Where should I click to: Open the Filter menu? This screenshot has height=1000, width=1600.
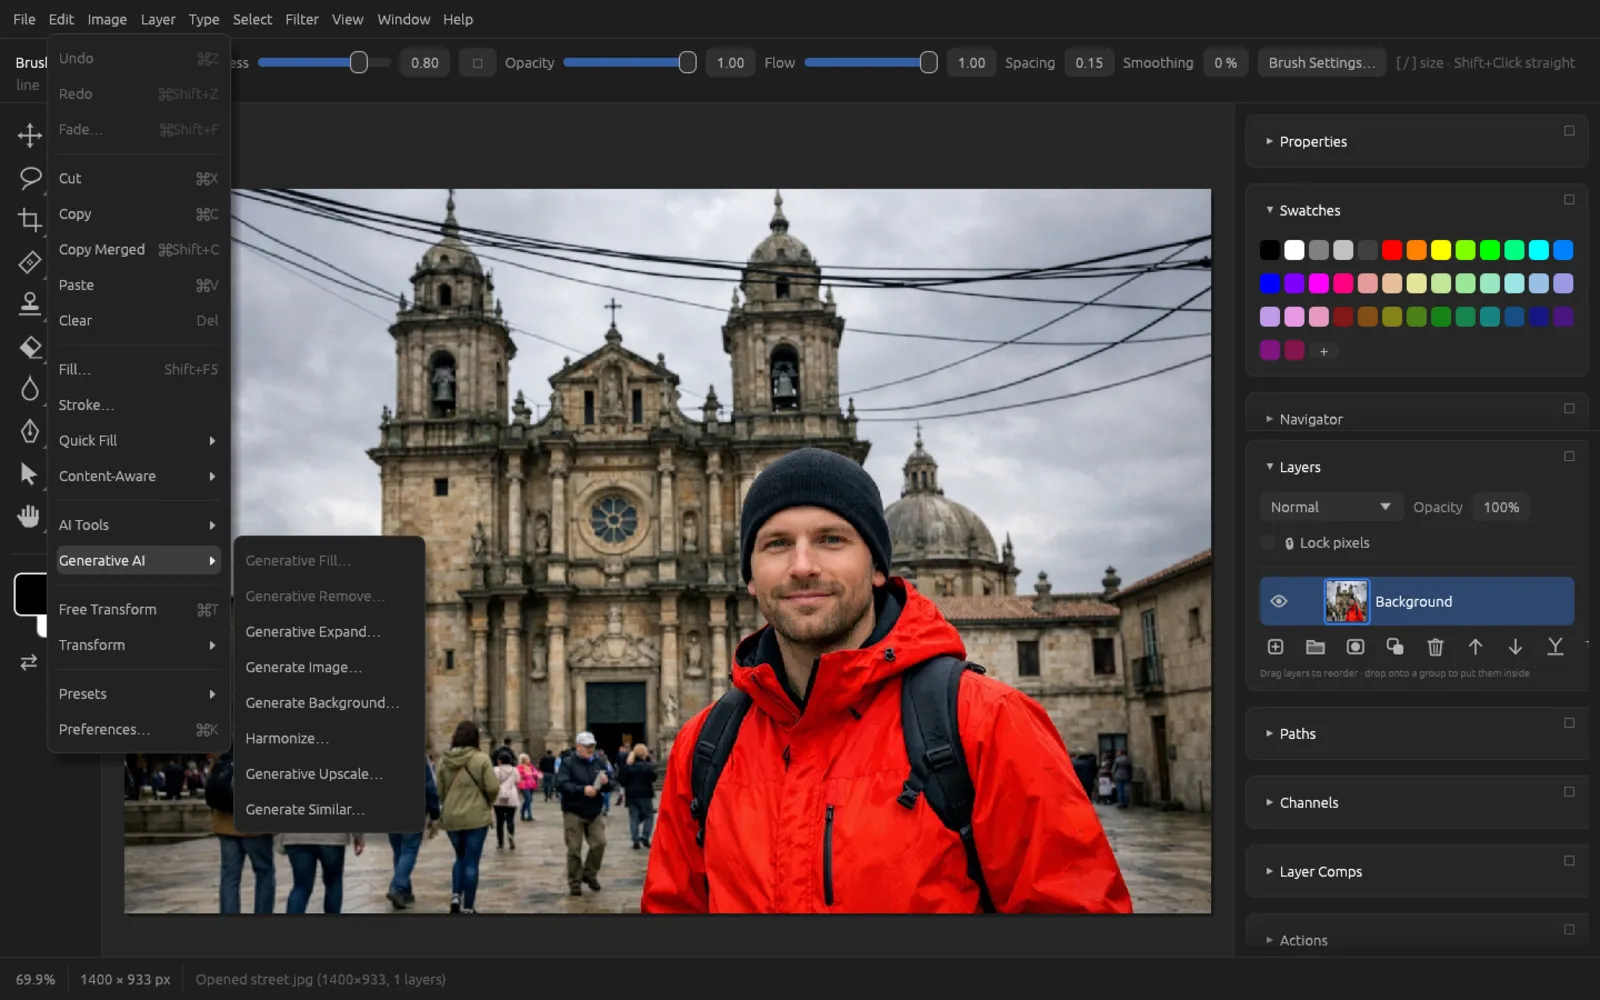click(301, 19)
